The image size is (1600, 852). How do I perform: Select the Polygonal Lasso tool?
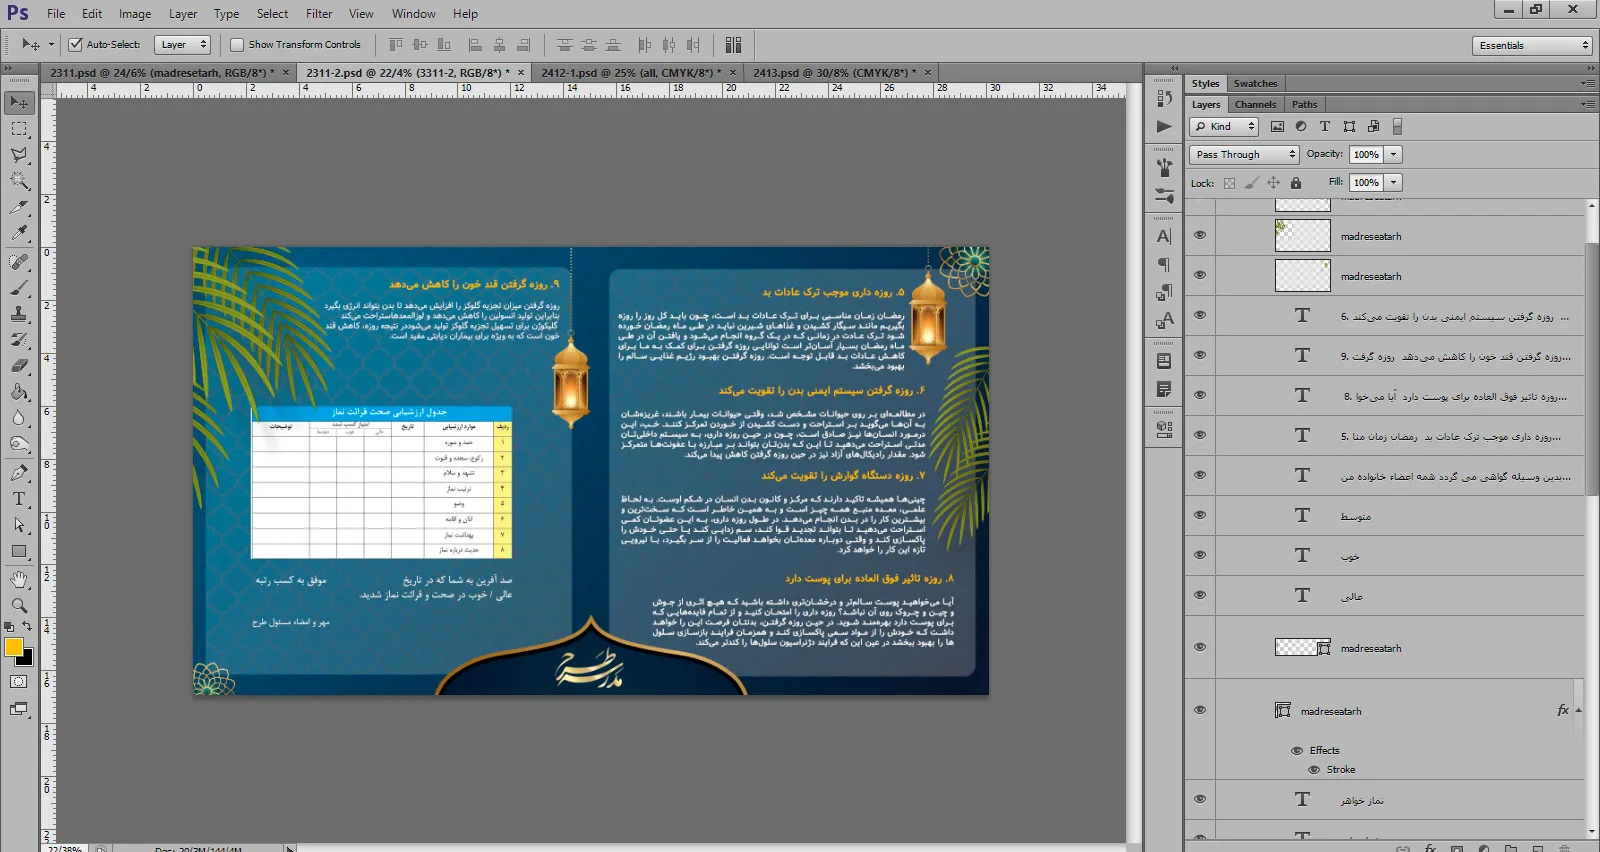point(19,155)
